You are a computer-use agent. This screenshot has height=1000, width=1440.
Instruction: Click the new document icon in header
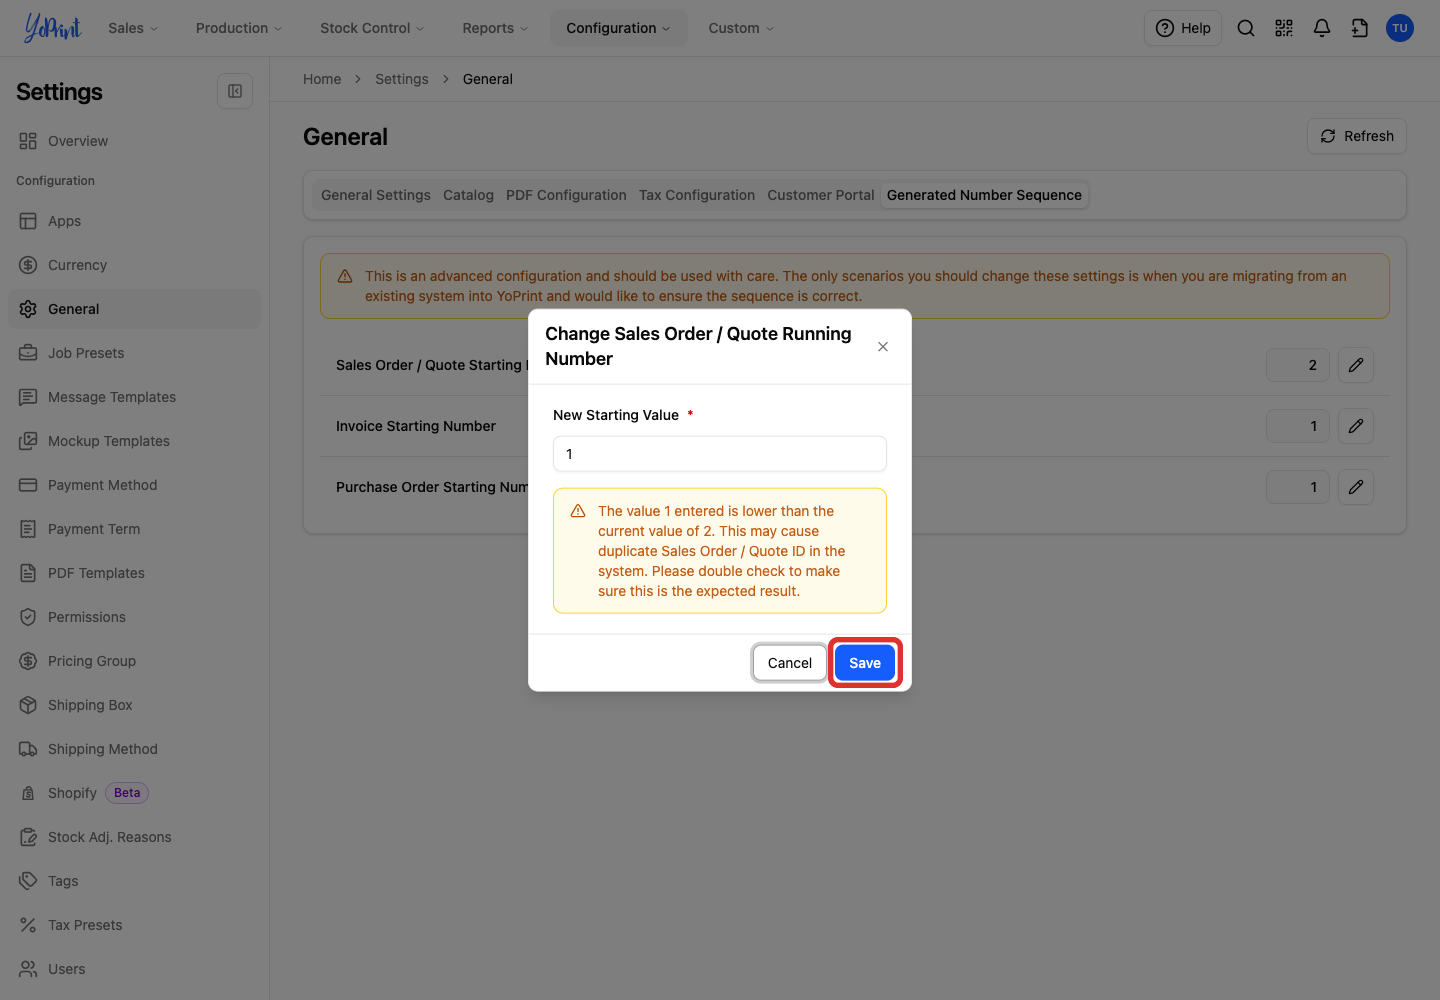click(1360, 28)
